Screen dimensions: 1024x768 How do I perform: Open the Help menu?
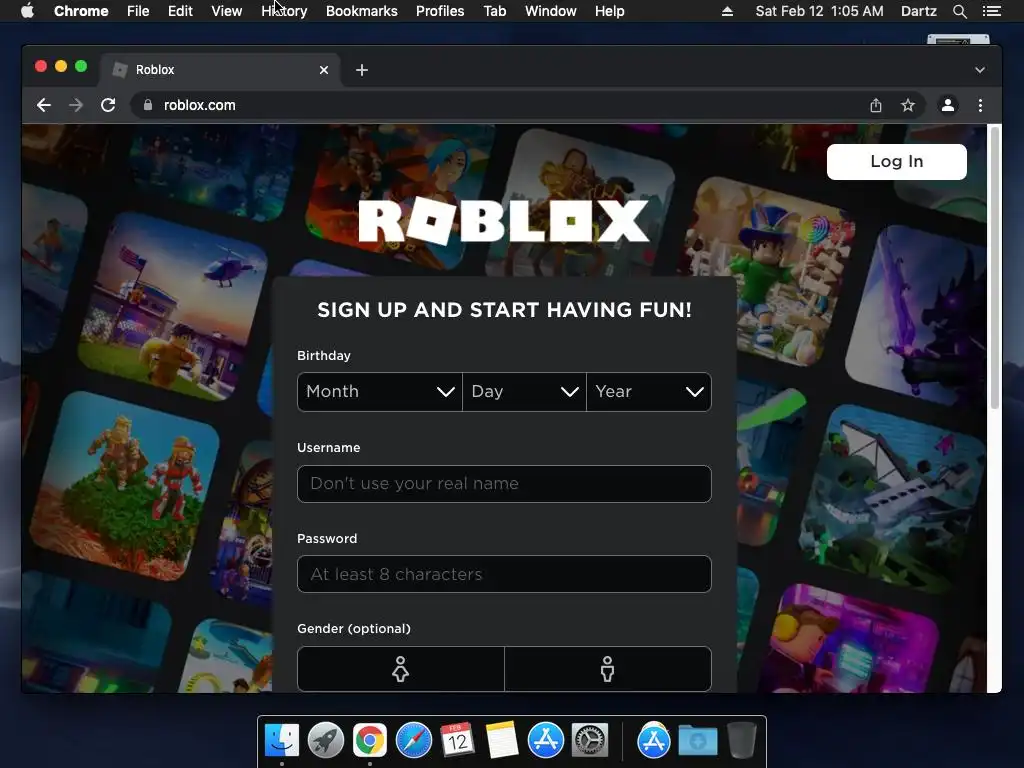[x=609, y=11]
